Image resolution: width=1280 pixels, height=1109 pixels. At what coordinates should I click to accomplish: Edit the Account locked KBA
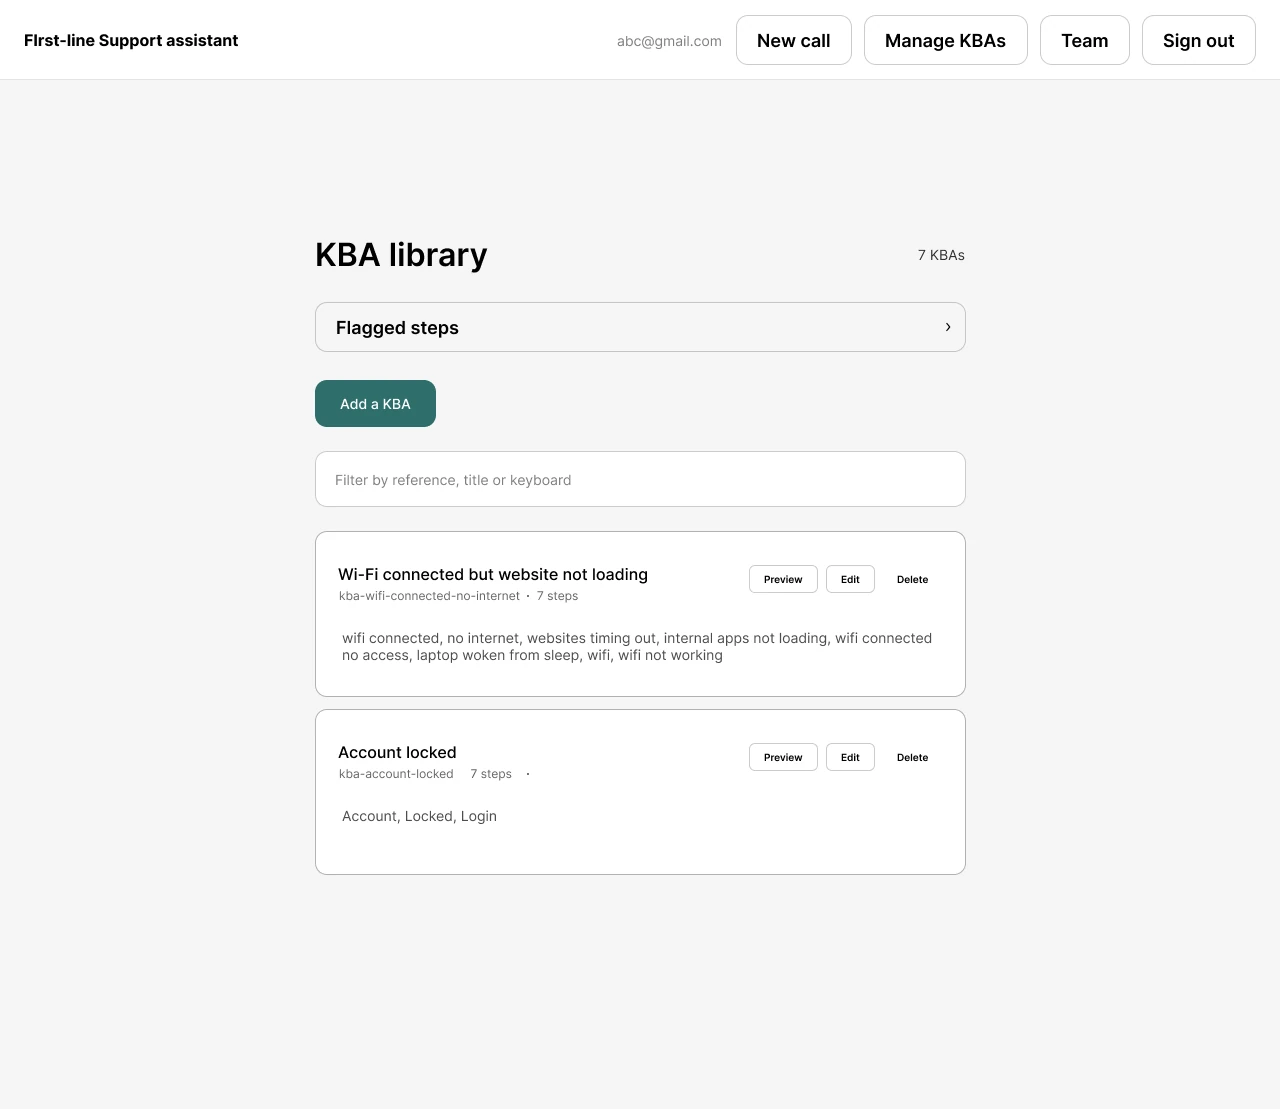pos(850,757)
